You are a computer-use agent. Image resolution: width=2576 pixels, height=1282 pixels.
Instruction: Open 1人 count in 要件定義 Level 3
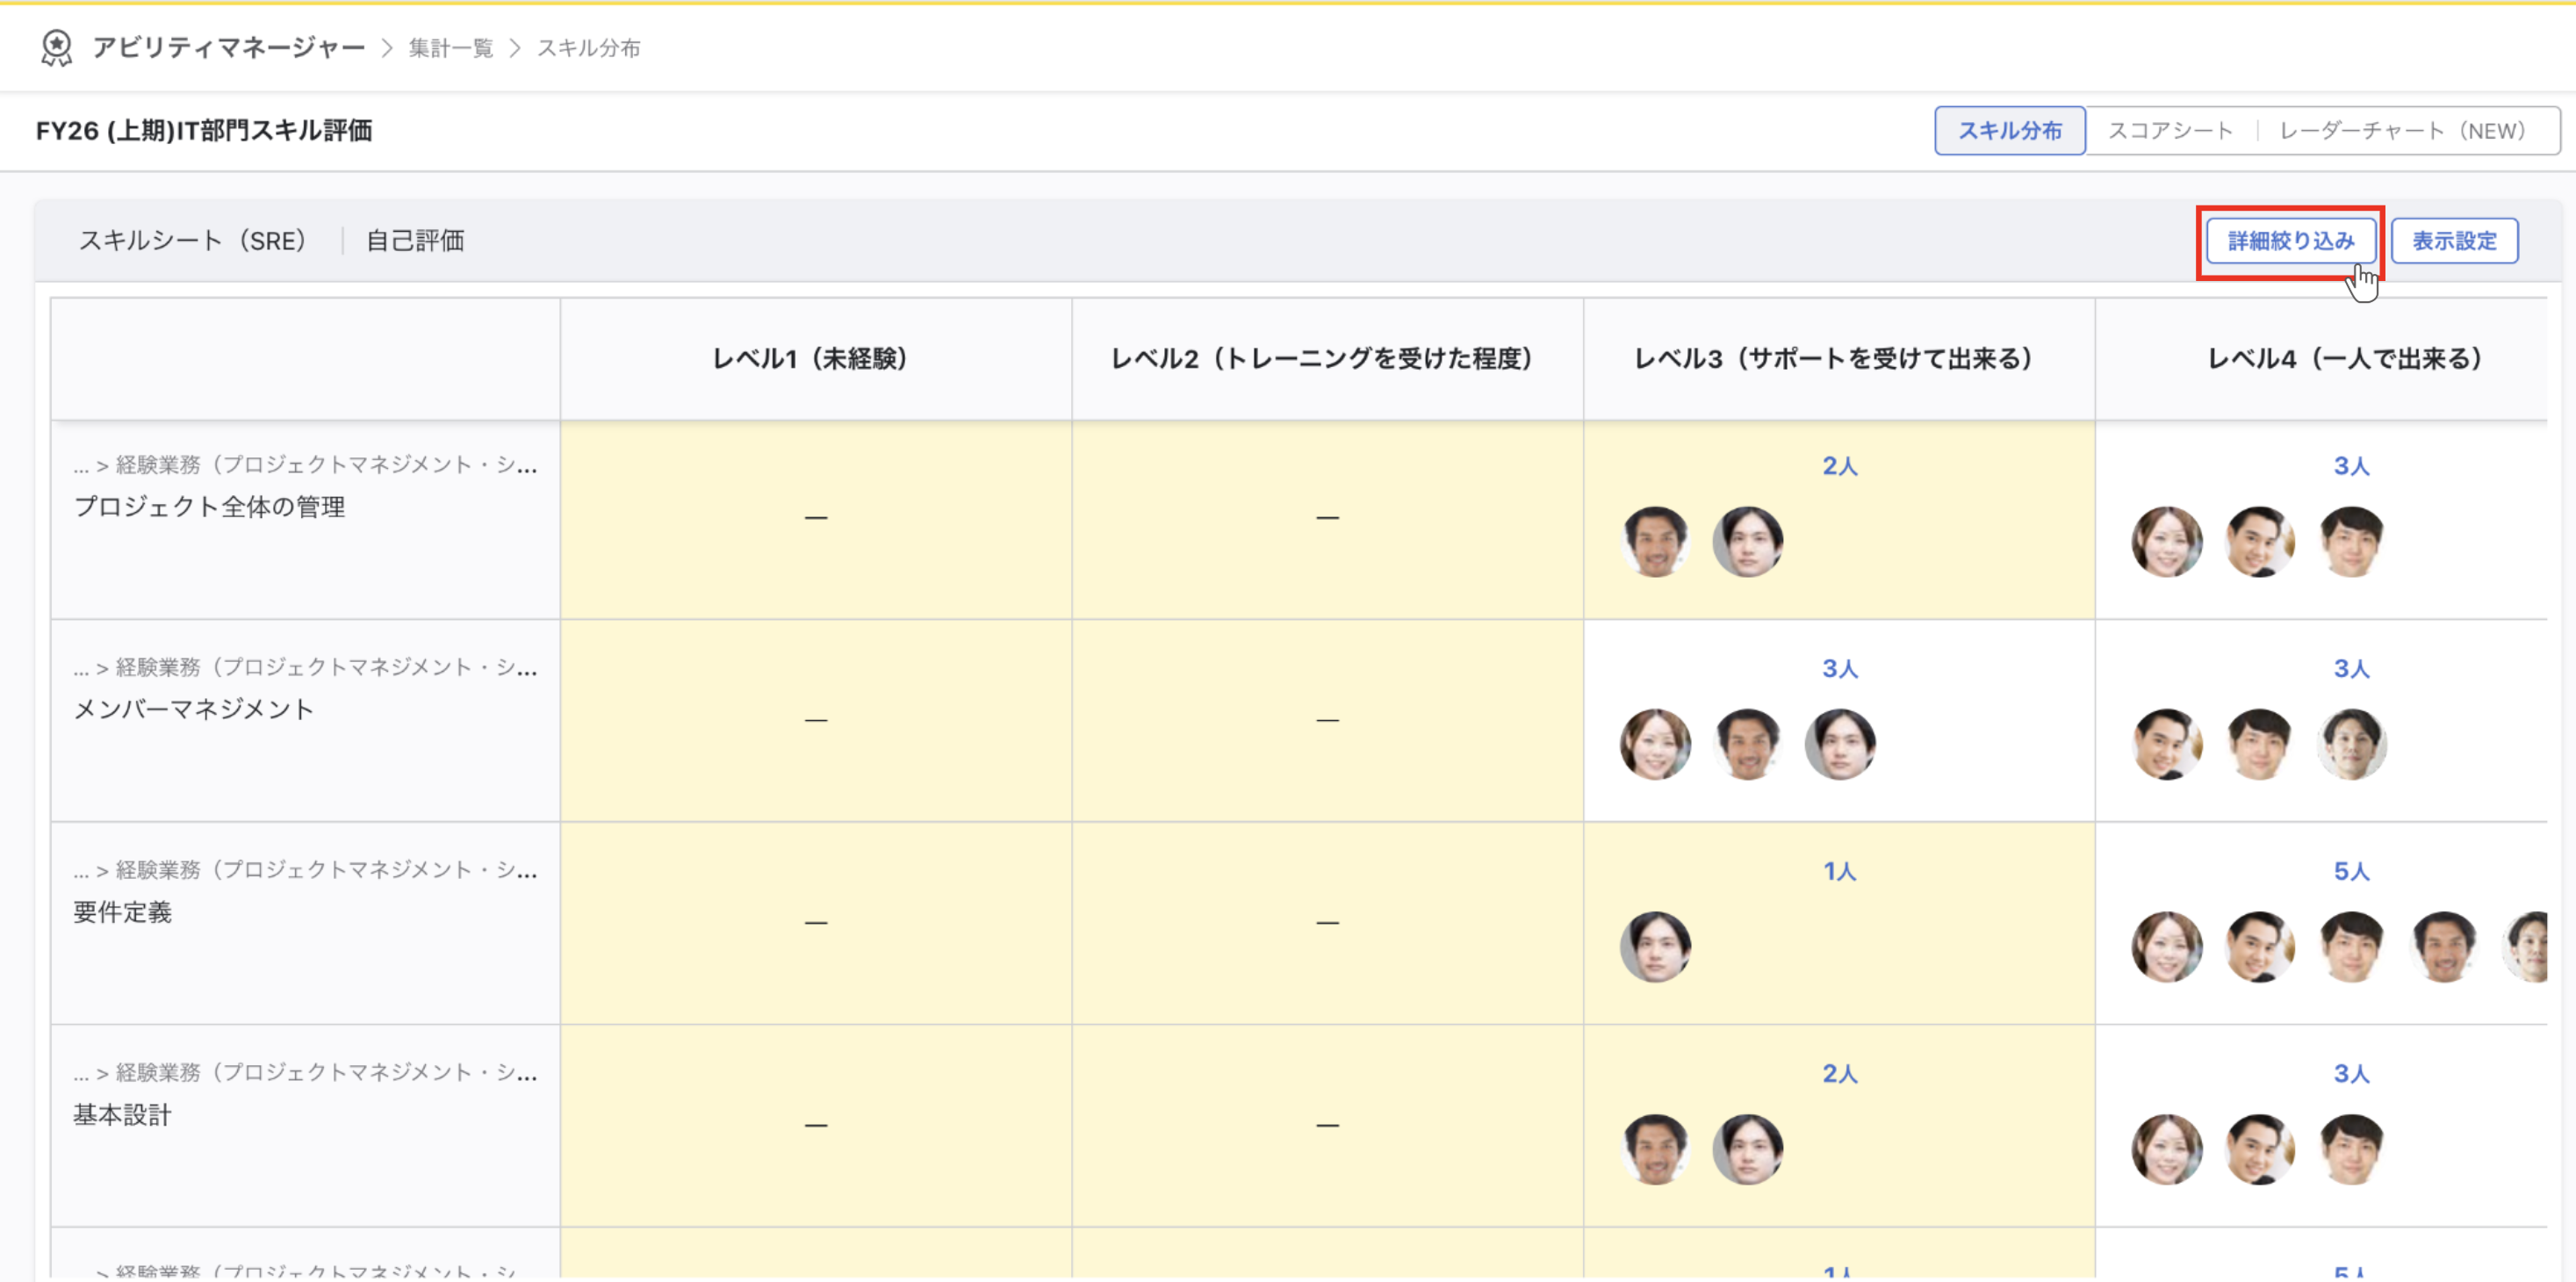pos(1839,872)
